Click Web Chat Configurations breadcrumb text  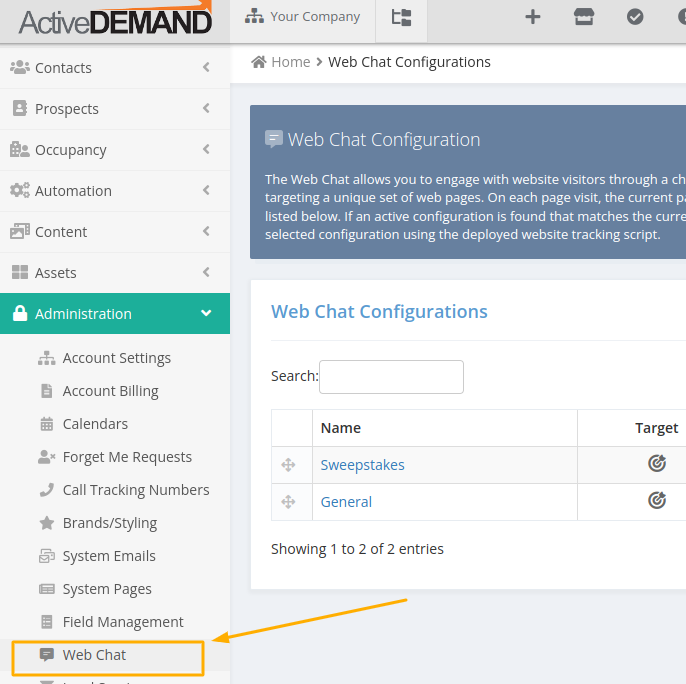coord(409,62)
